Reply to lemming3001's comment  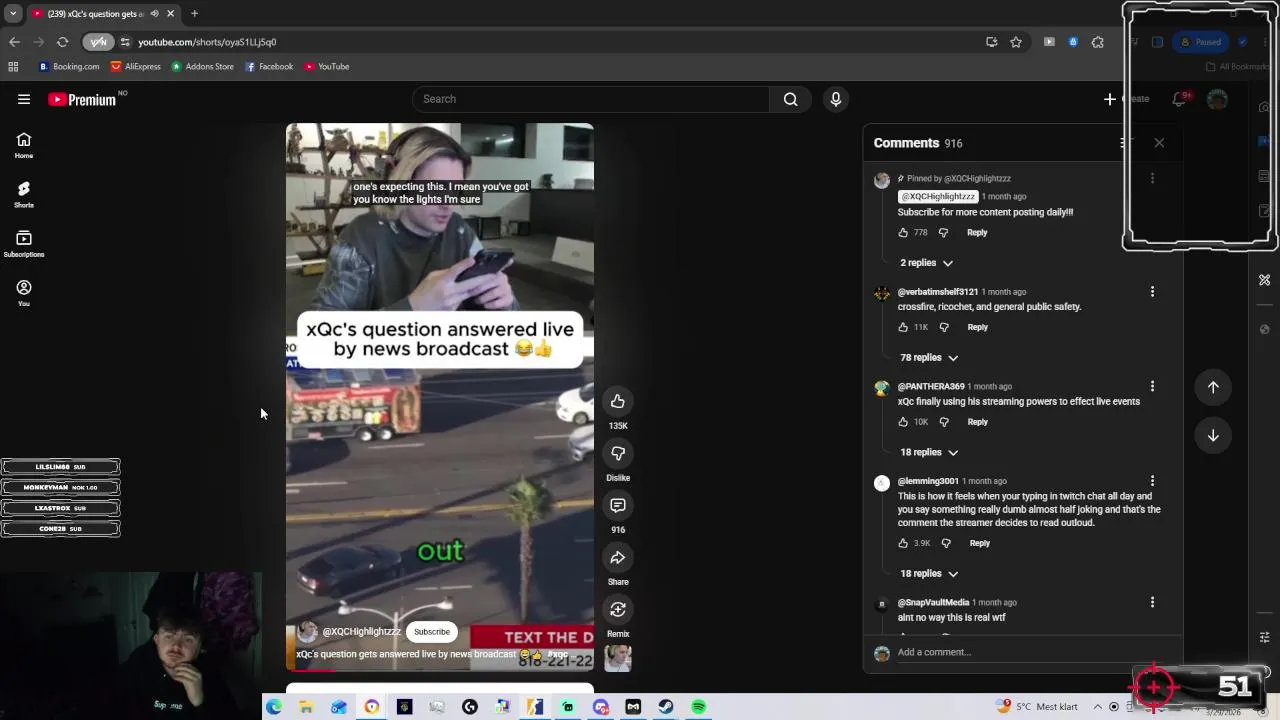(979, 543)
